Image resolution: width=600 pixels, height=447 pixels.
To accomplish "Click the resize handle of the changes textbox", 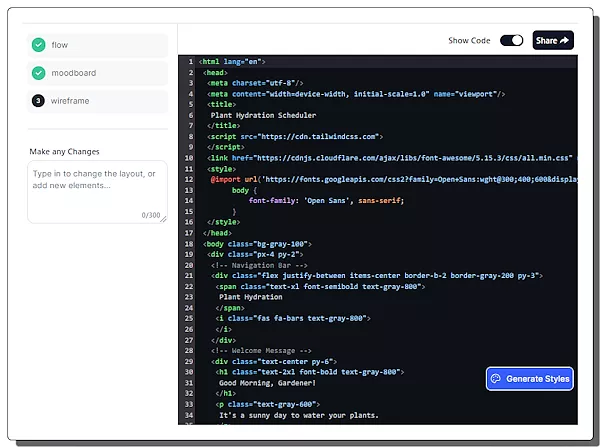I will coord(163,219).
